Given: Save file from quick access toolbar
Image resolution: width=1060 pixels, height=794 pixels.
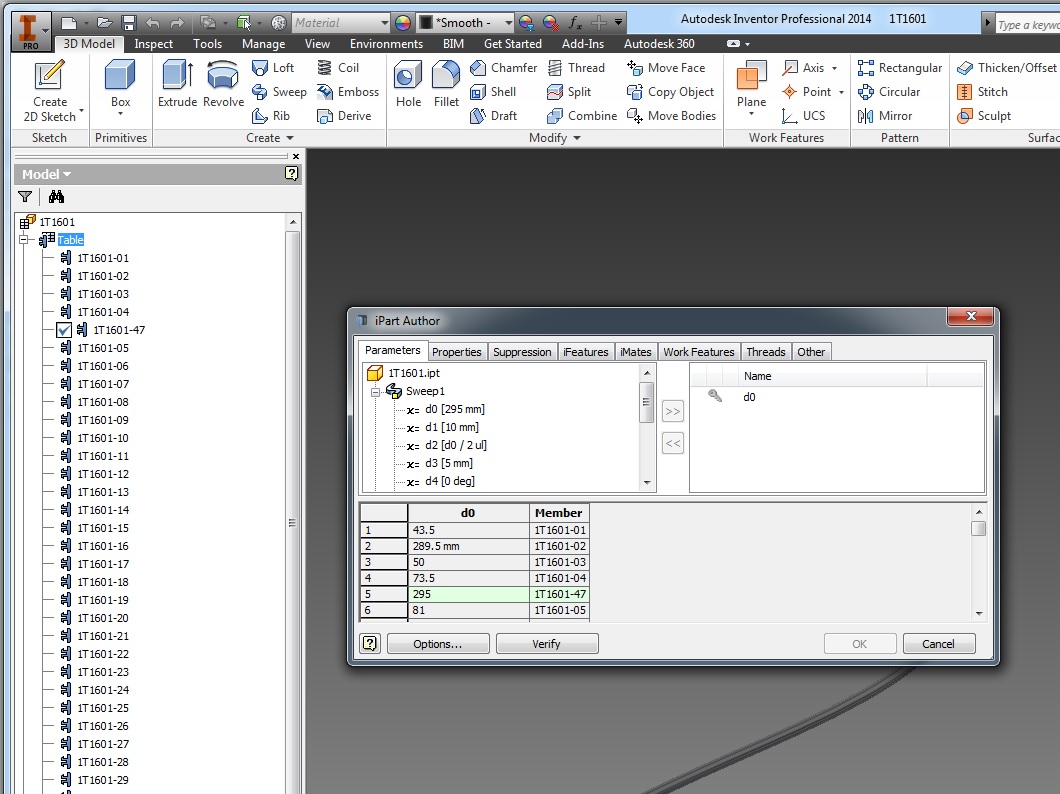Looking at the screenshot, I should (x=129, y=22).
